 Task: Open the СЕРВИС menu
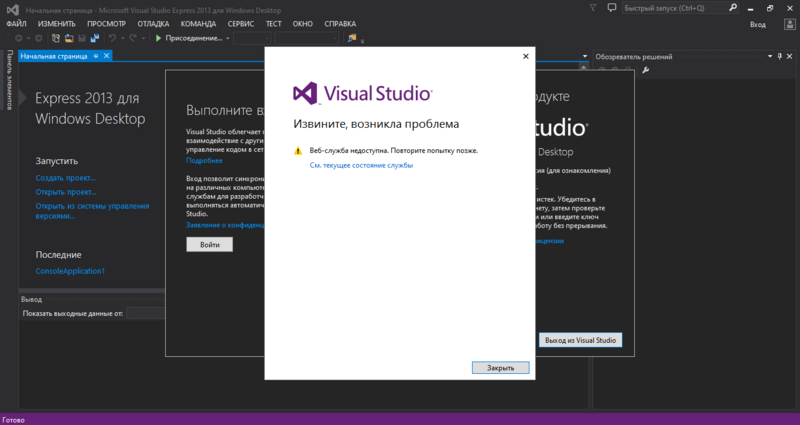(x=241, y=24)
